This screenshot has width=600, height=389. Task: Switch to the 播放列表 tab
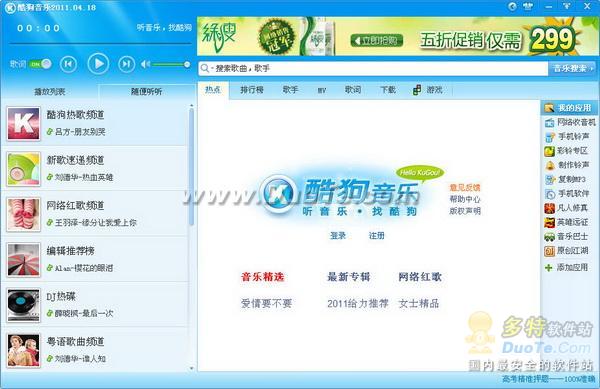pyautogui.click(x=50, y=92)
